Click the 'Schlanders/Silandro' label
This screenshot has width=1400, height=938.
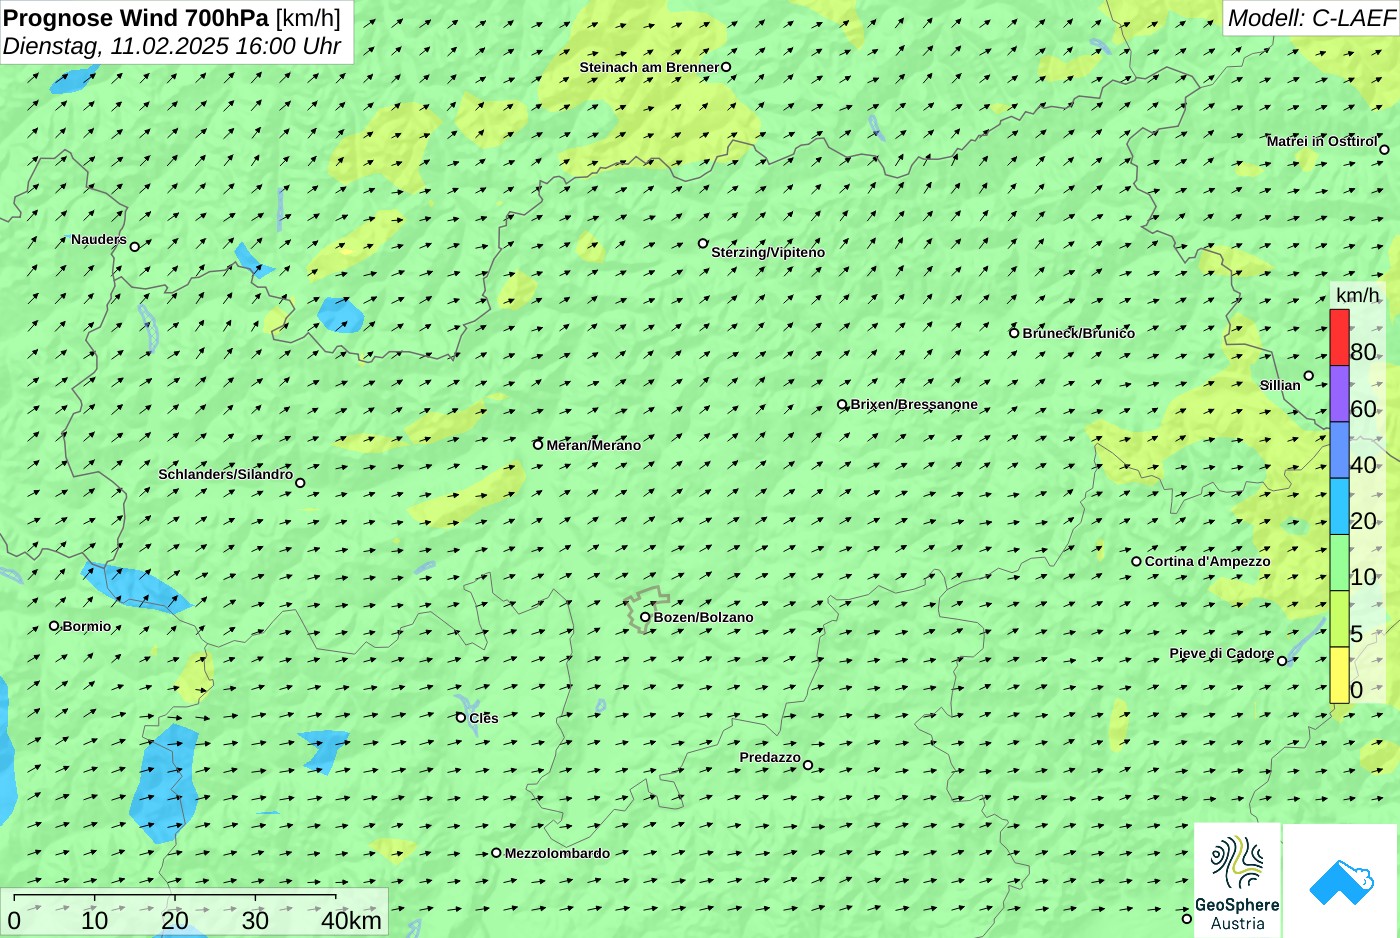(226, 474)
